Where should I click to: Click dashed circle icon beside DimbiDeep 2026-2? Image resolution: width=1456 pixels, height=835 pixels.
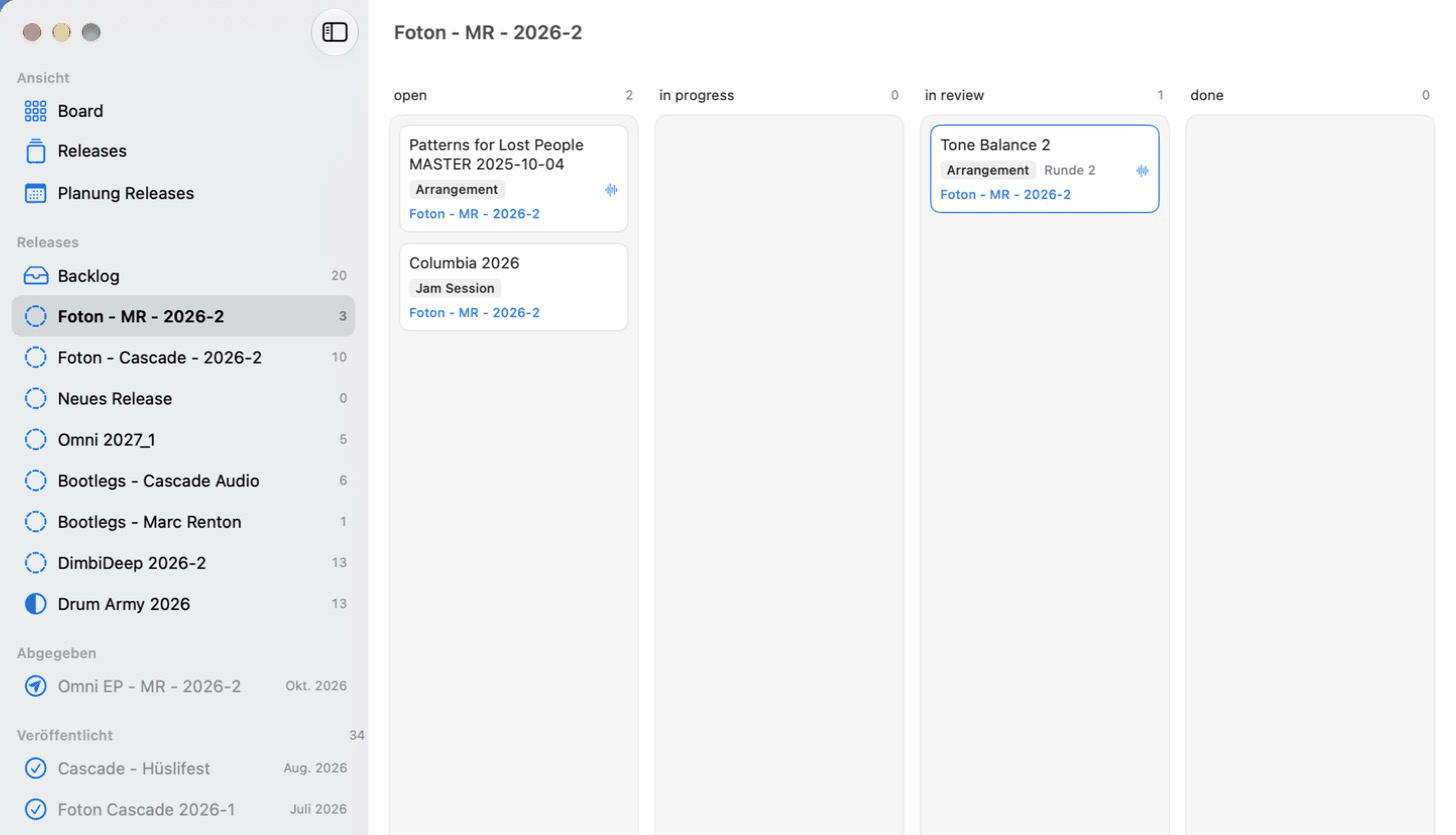coord(35,562)
